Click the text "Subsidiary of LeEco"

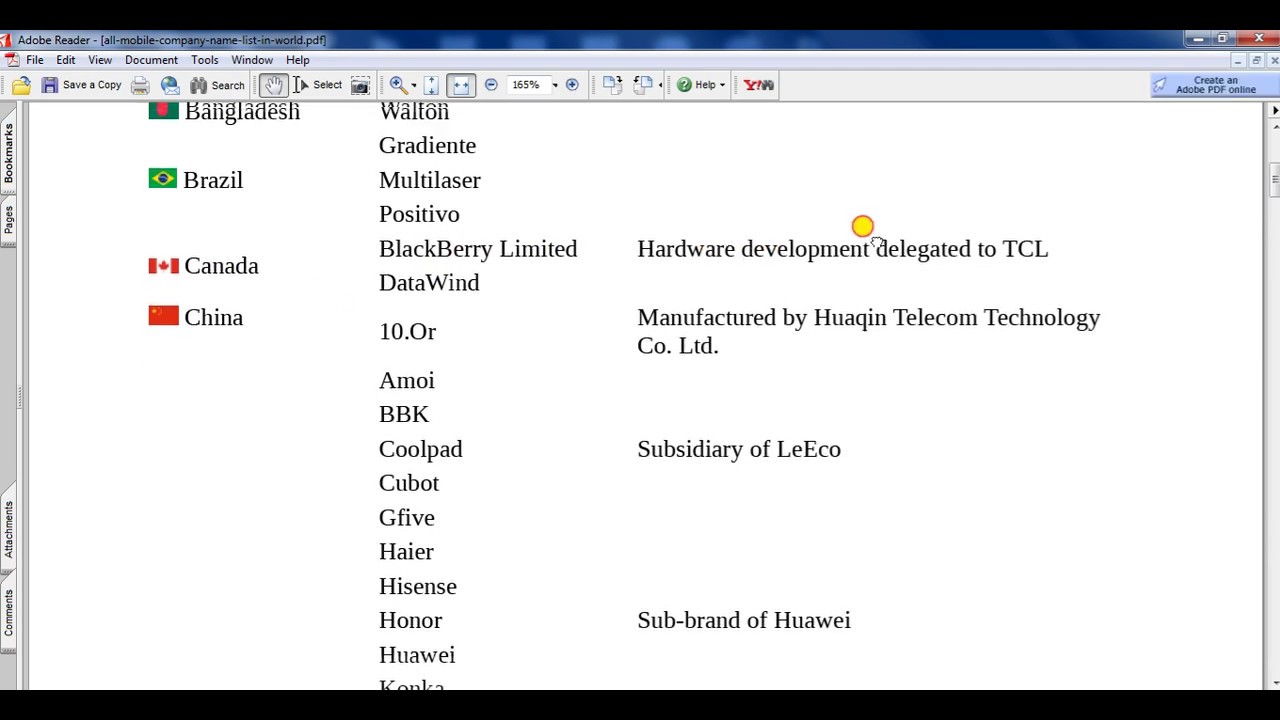pyautogui.click(x=739, y=449)
